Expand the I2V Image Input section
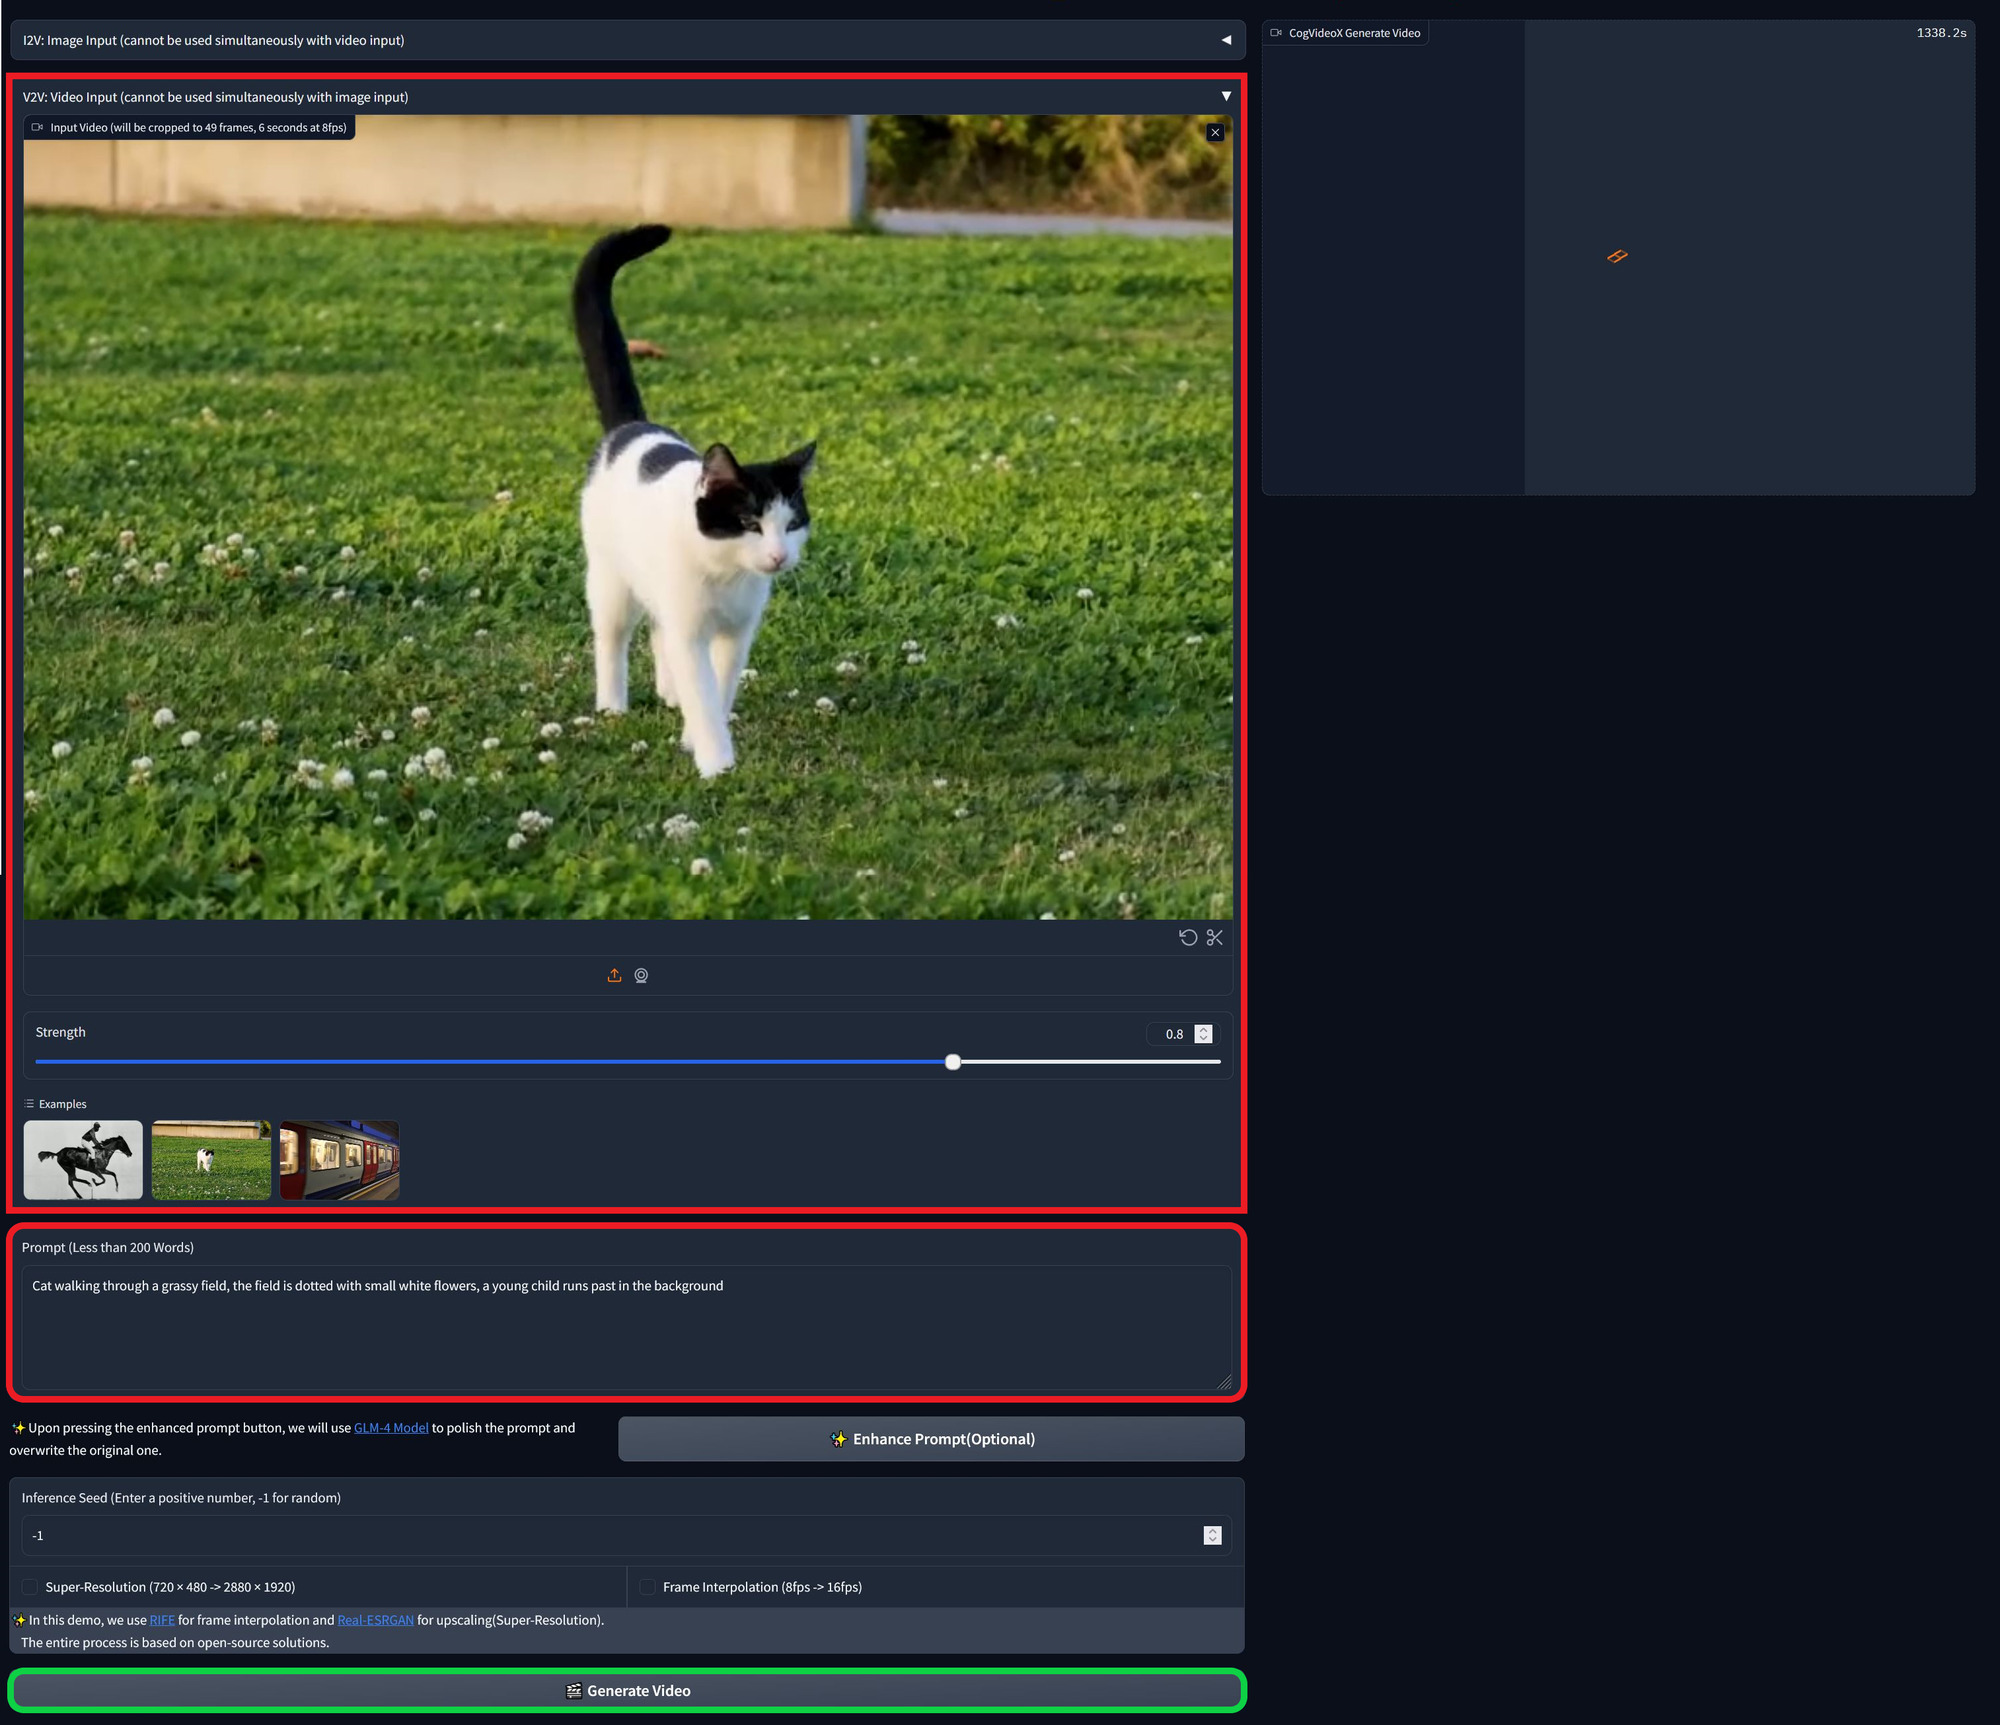This screenshot has height=1725, width=2000. pos(1226,40)
